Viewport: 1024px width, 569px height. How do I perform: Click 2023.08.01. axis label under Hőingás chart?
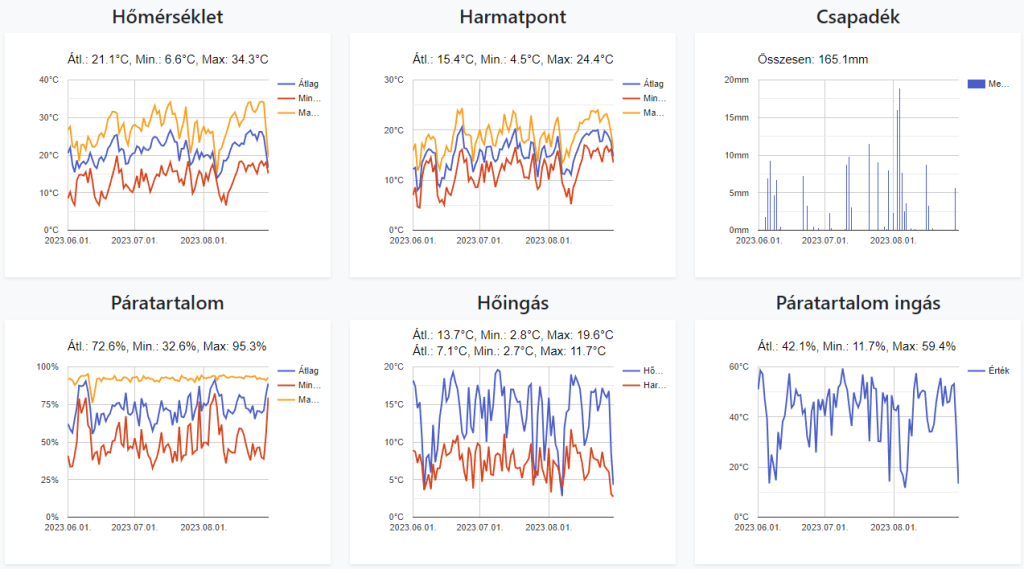pos(548,527)
